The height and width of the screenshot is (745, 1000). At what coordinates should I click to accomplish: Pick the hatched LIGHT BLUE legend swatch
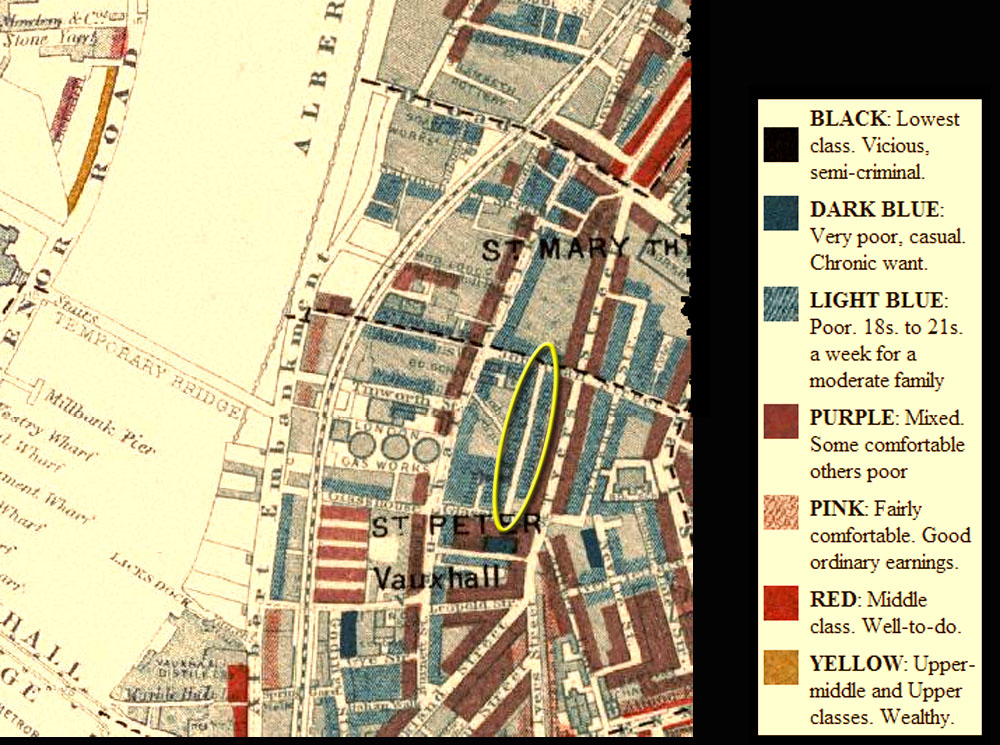[x=781, y=304]
